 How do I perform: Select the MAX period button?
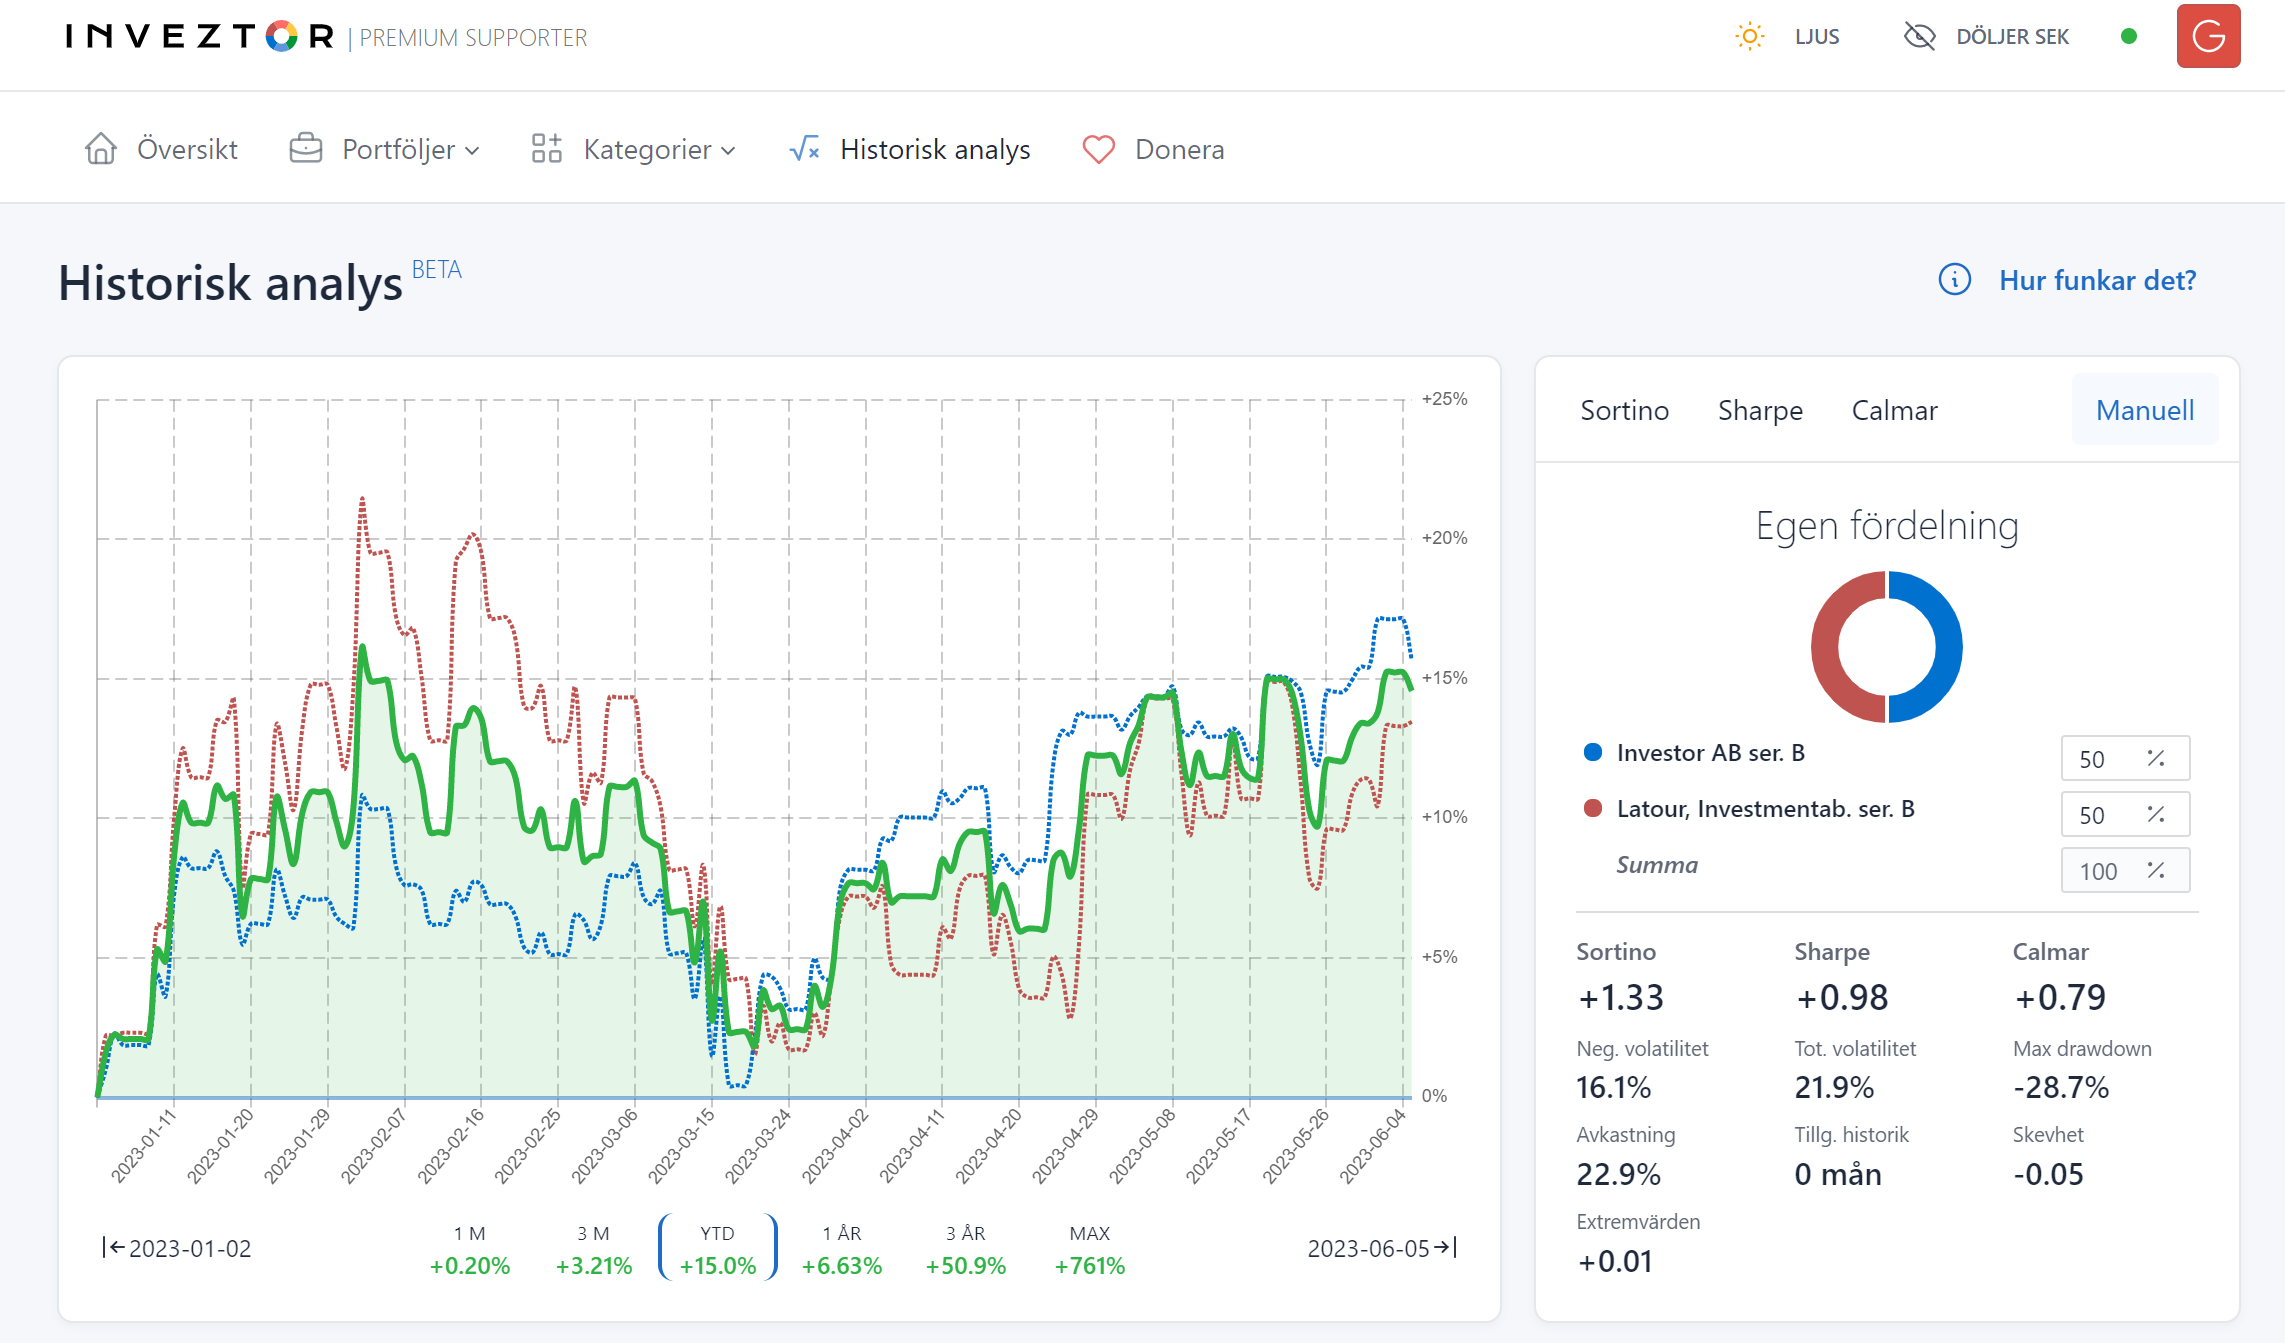coord(1089,1249)
